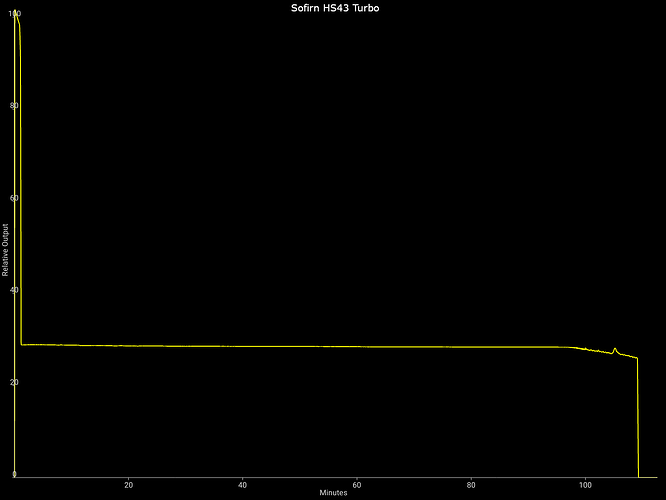
Task: Click the curve's corner after the initial step-down
Action: tap(22, 344)
